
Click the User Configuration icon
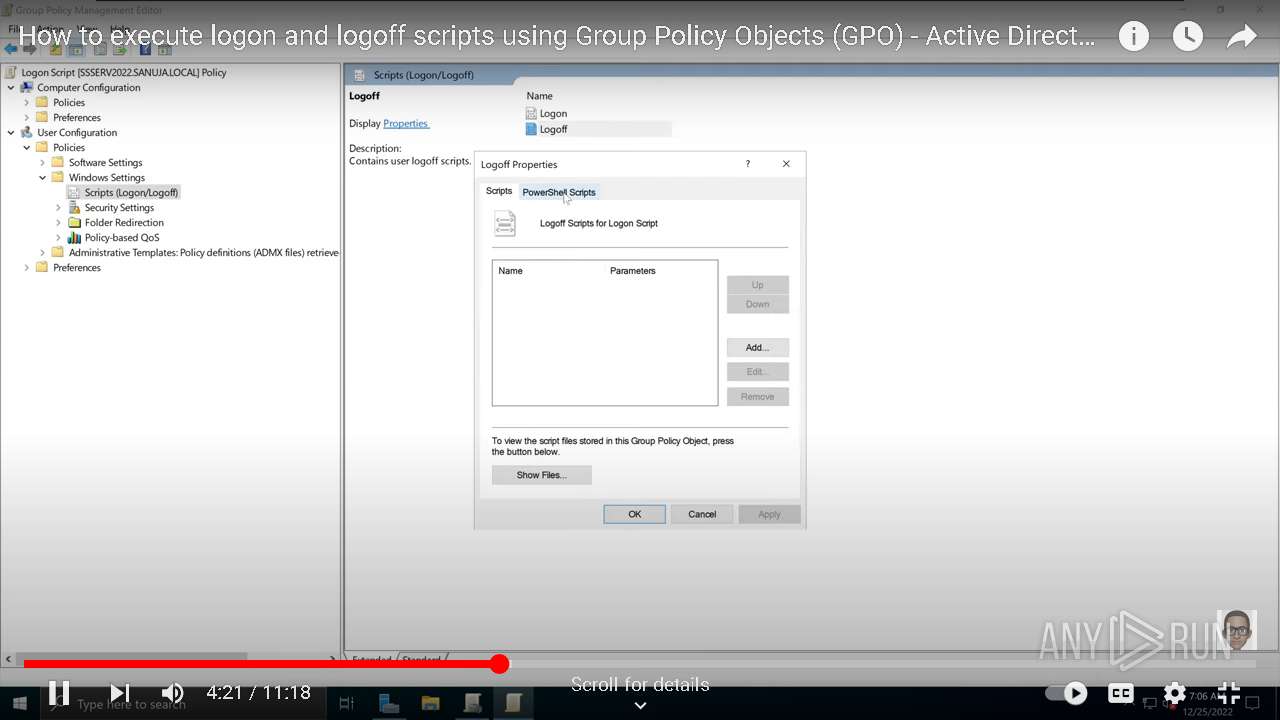coord(27,132)
